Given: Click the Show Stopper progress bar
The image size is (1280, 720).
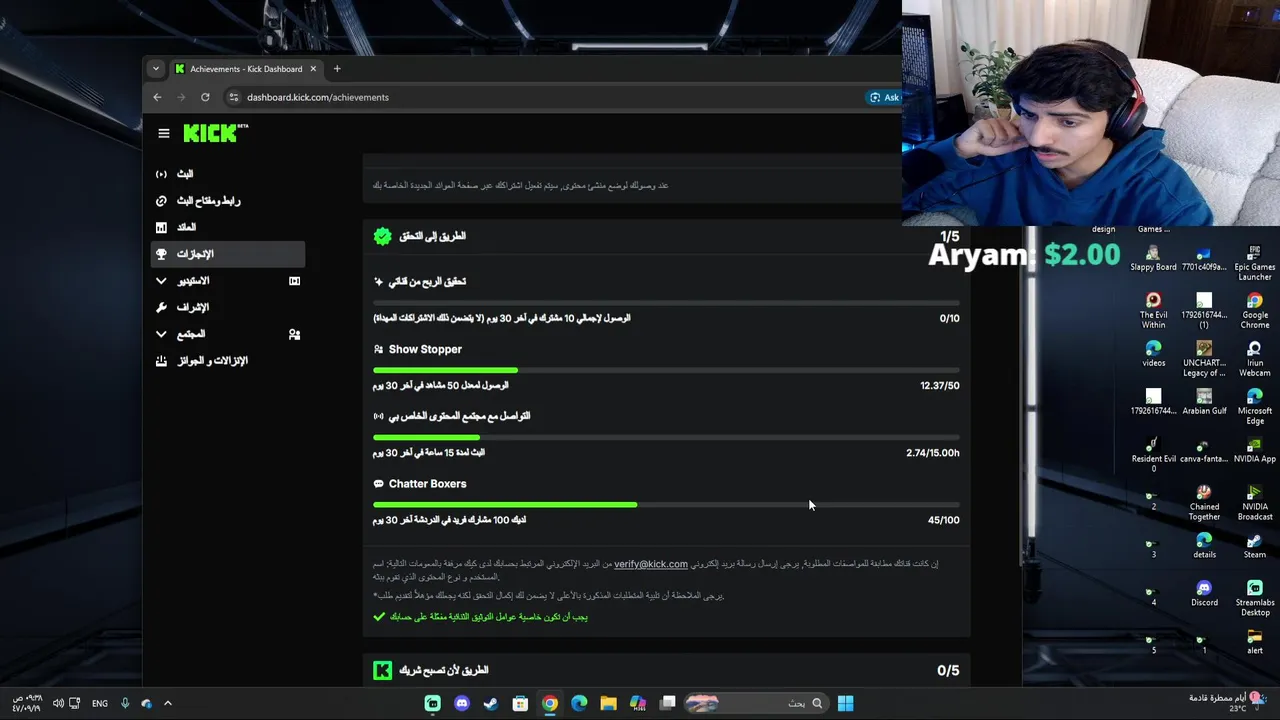Looking at the screenshot, I should 666,370.
